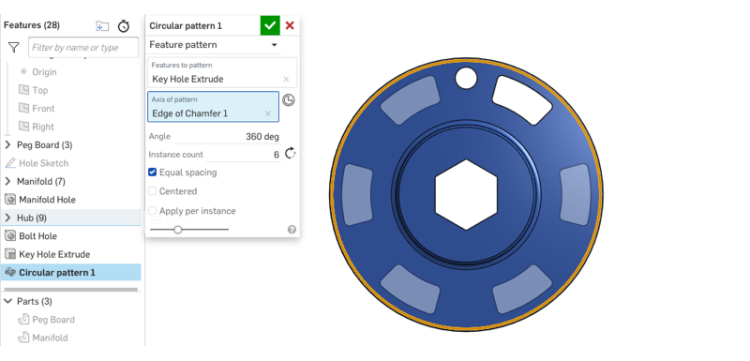Click the clock icon beside Axis of pattern
This screenshot has height=361, width=750.
[288, 100]
